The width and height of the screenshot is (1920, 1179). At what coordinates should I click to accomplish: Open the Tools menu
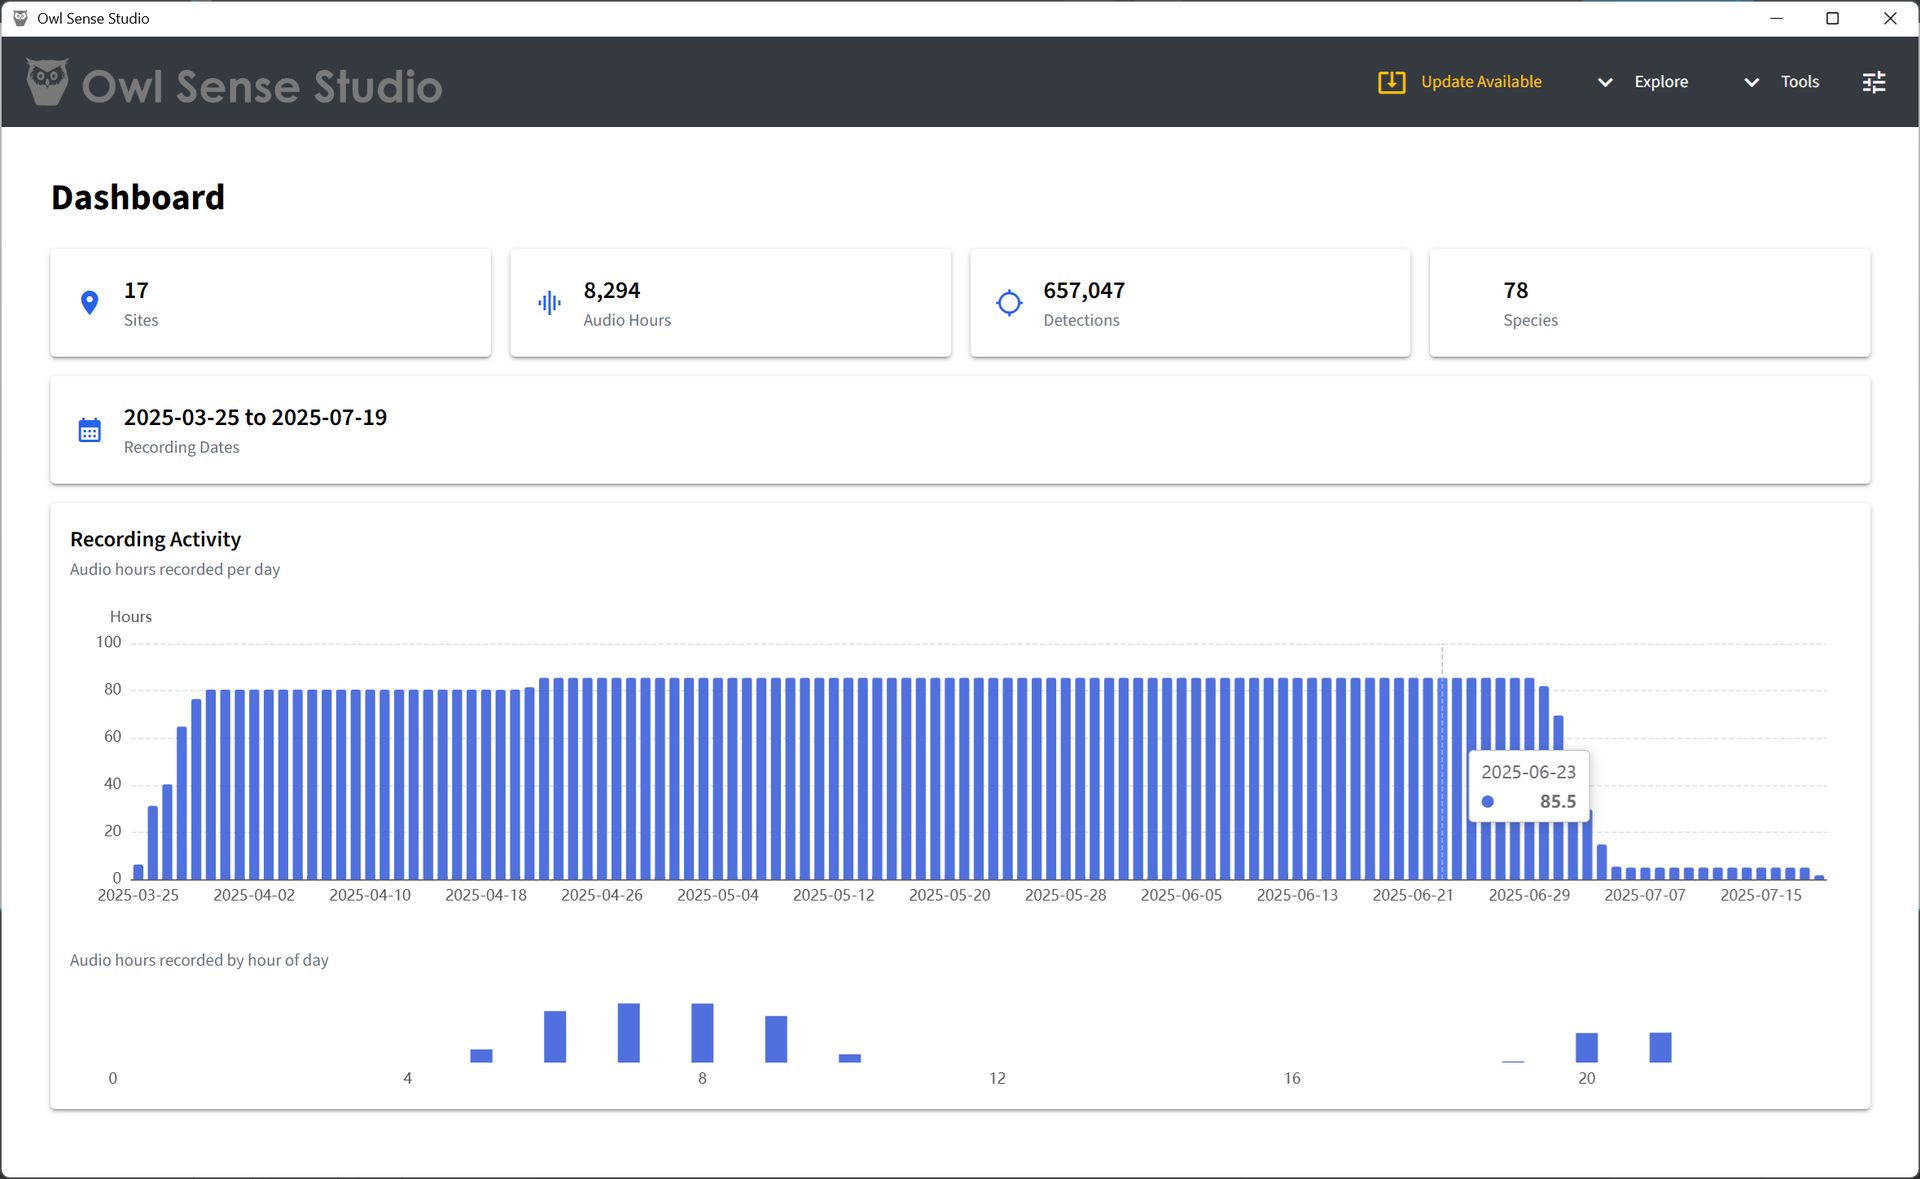(x=1799, y=82)
